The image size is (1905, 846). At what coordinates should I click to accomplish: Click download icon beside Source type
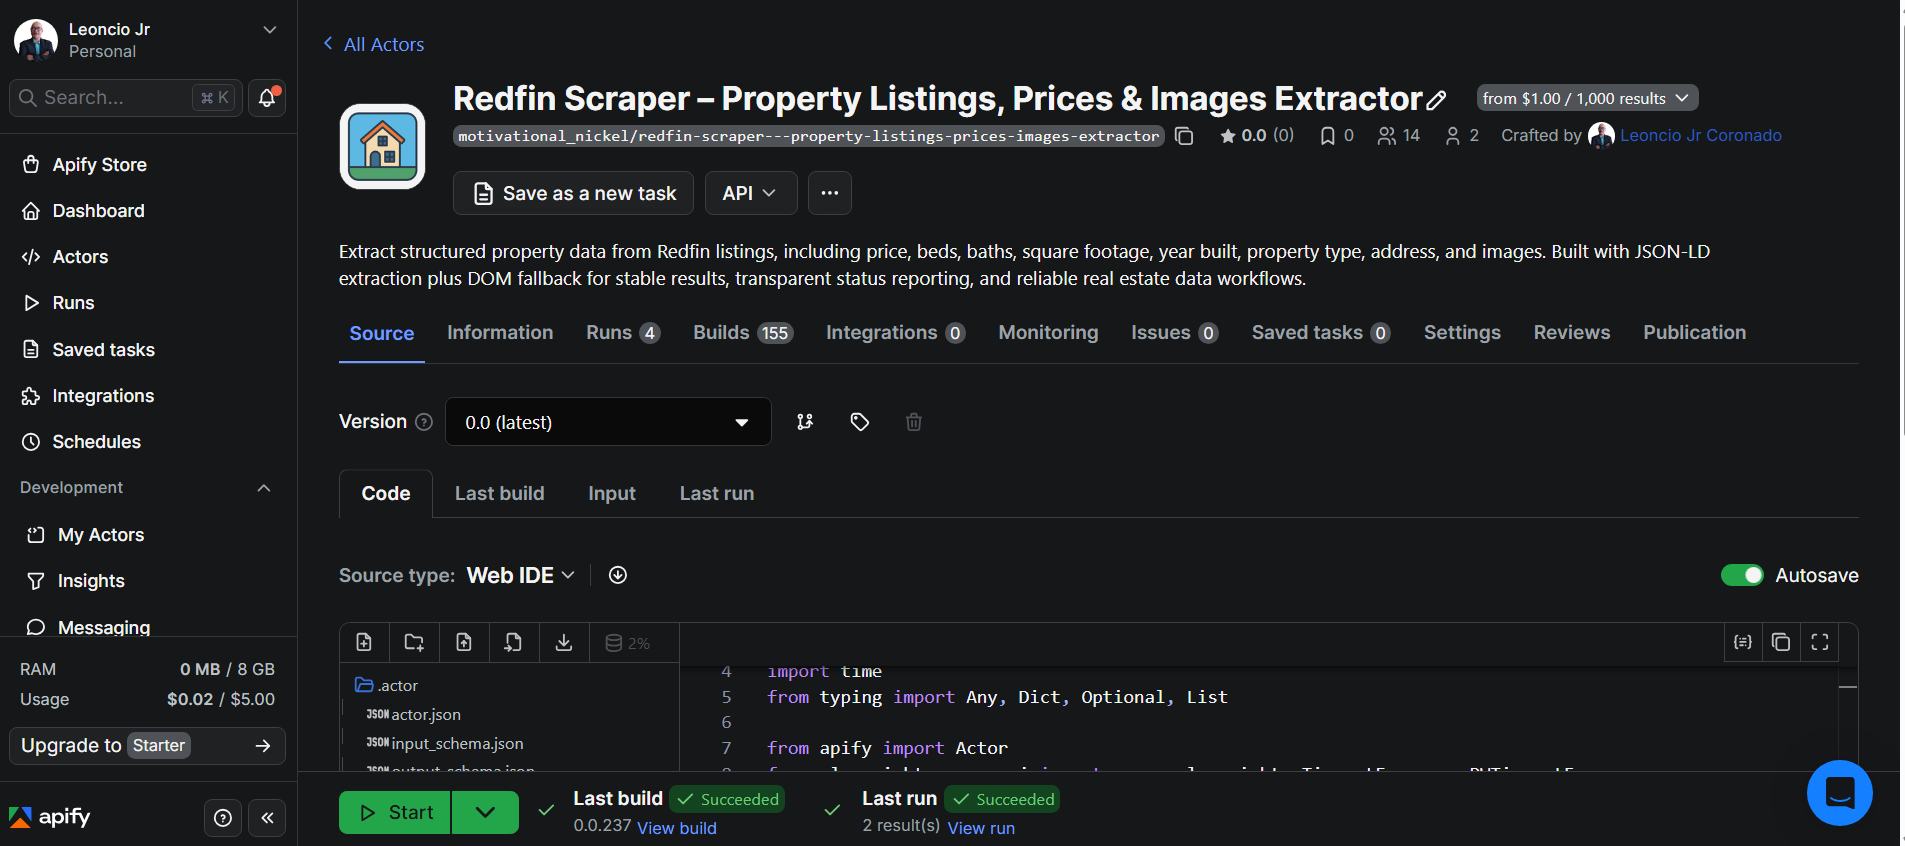(x=618, y=575)
